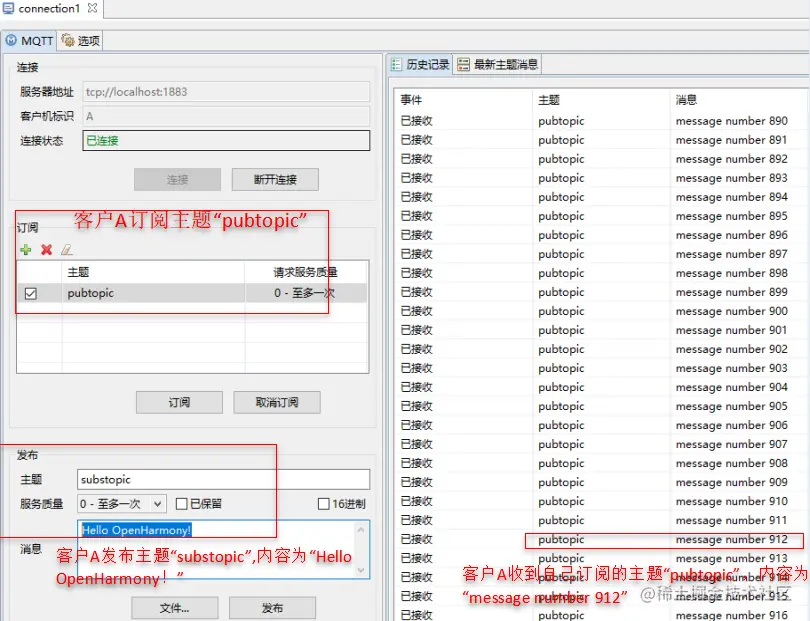Select the row with message number 912
810x621 pixels.
point(601,539)
